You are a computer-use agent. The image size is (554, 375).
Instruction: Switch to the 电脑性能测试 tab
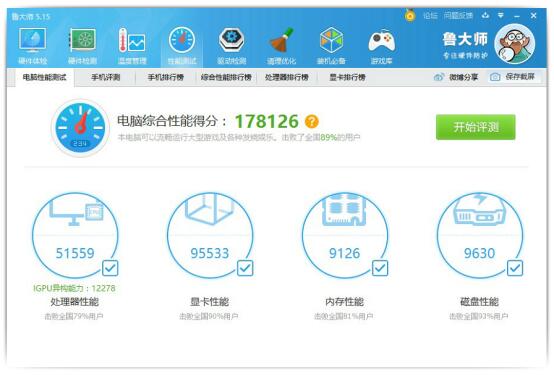[45, 77]
